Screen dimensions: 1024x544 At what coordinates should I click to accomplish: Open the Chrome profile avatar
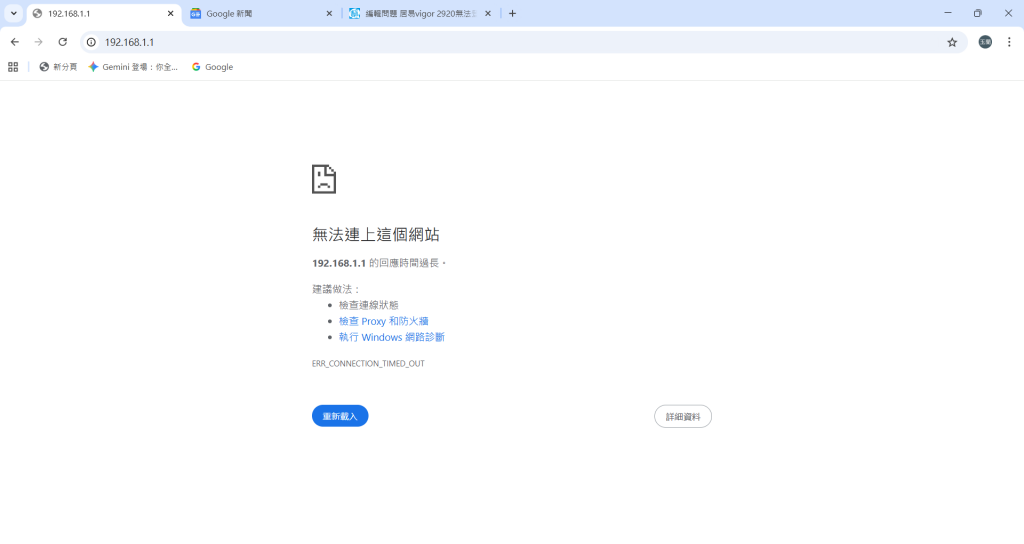tap(985, 42)
